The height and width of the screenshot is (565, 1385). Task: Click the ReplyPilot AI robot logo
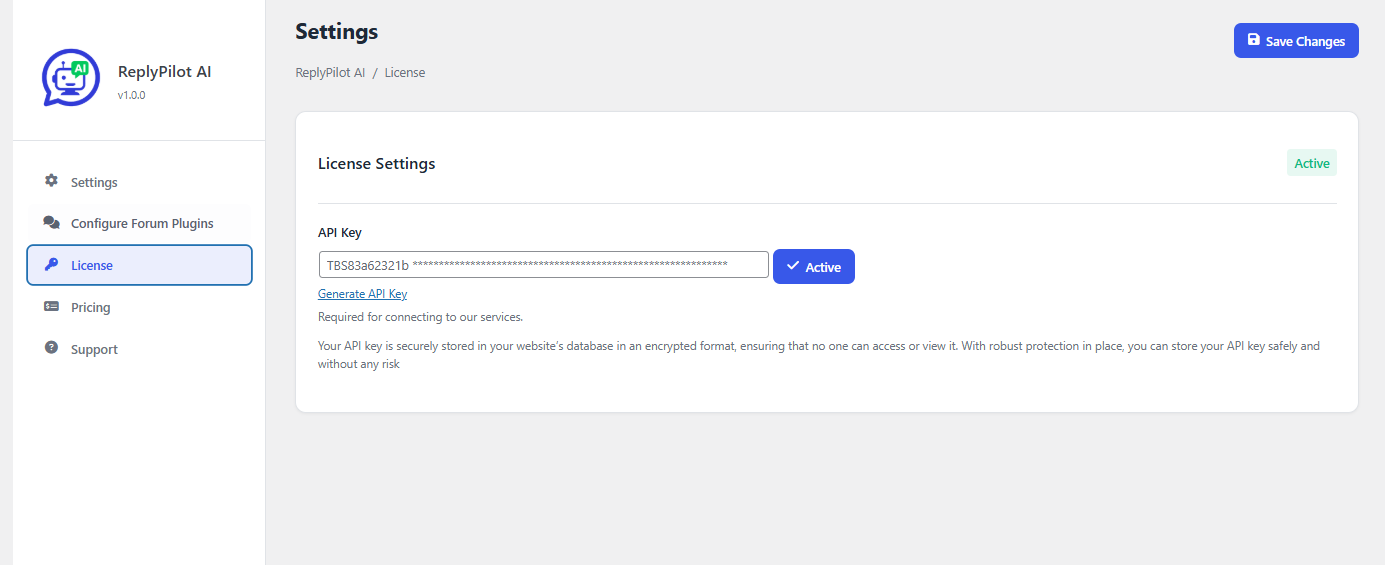click(x=71, y=77)
